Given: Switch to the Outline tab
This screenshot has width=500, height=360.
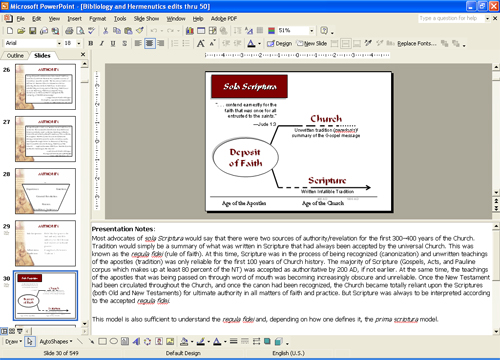Looking at the screenshot, I should point(15,56).
